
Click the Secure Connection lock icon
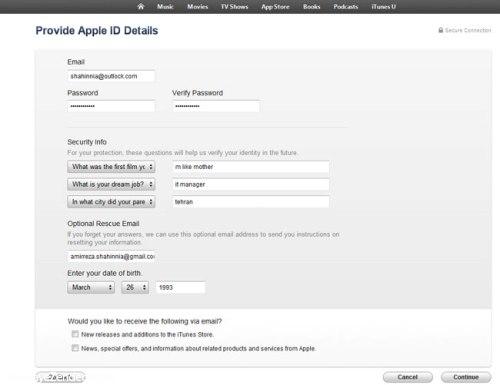tap(441, 30)
